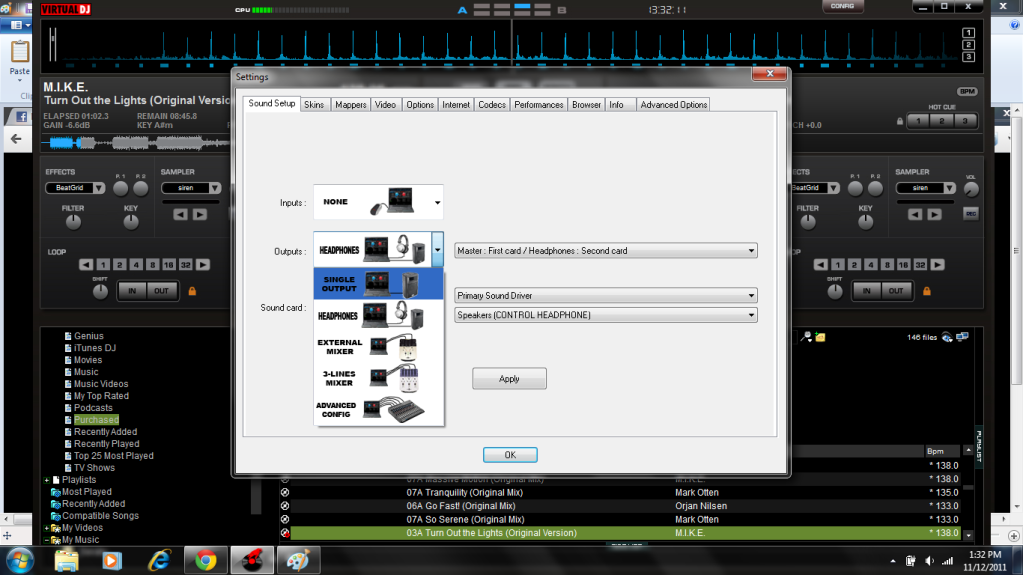Set left deck loop length to 32

185,265
